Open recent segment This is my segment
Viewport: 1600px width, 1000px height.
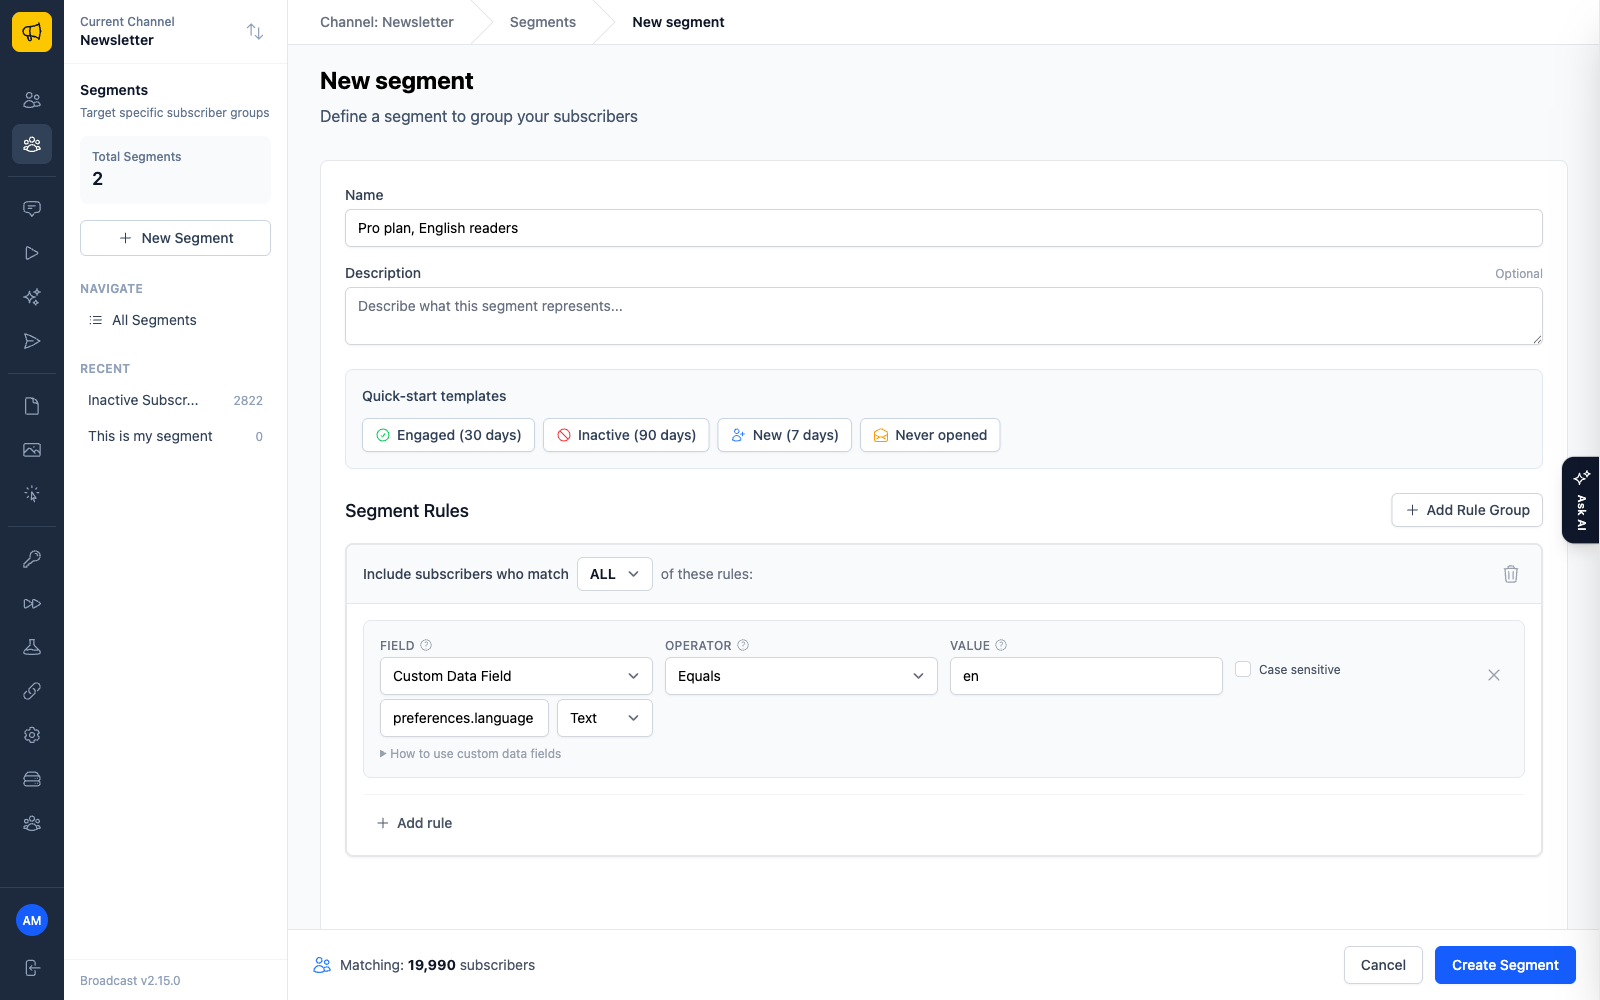click(x=175, y=436)
